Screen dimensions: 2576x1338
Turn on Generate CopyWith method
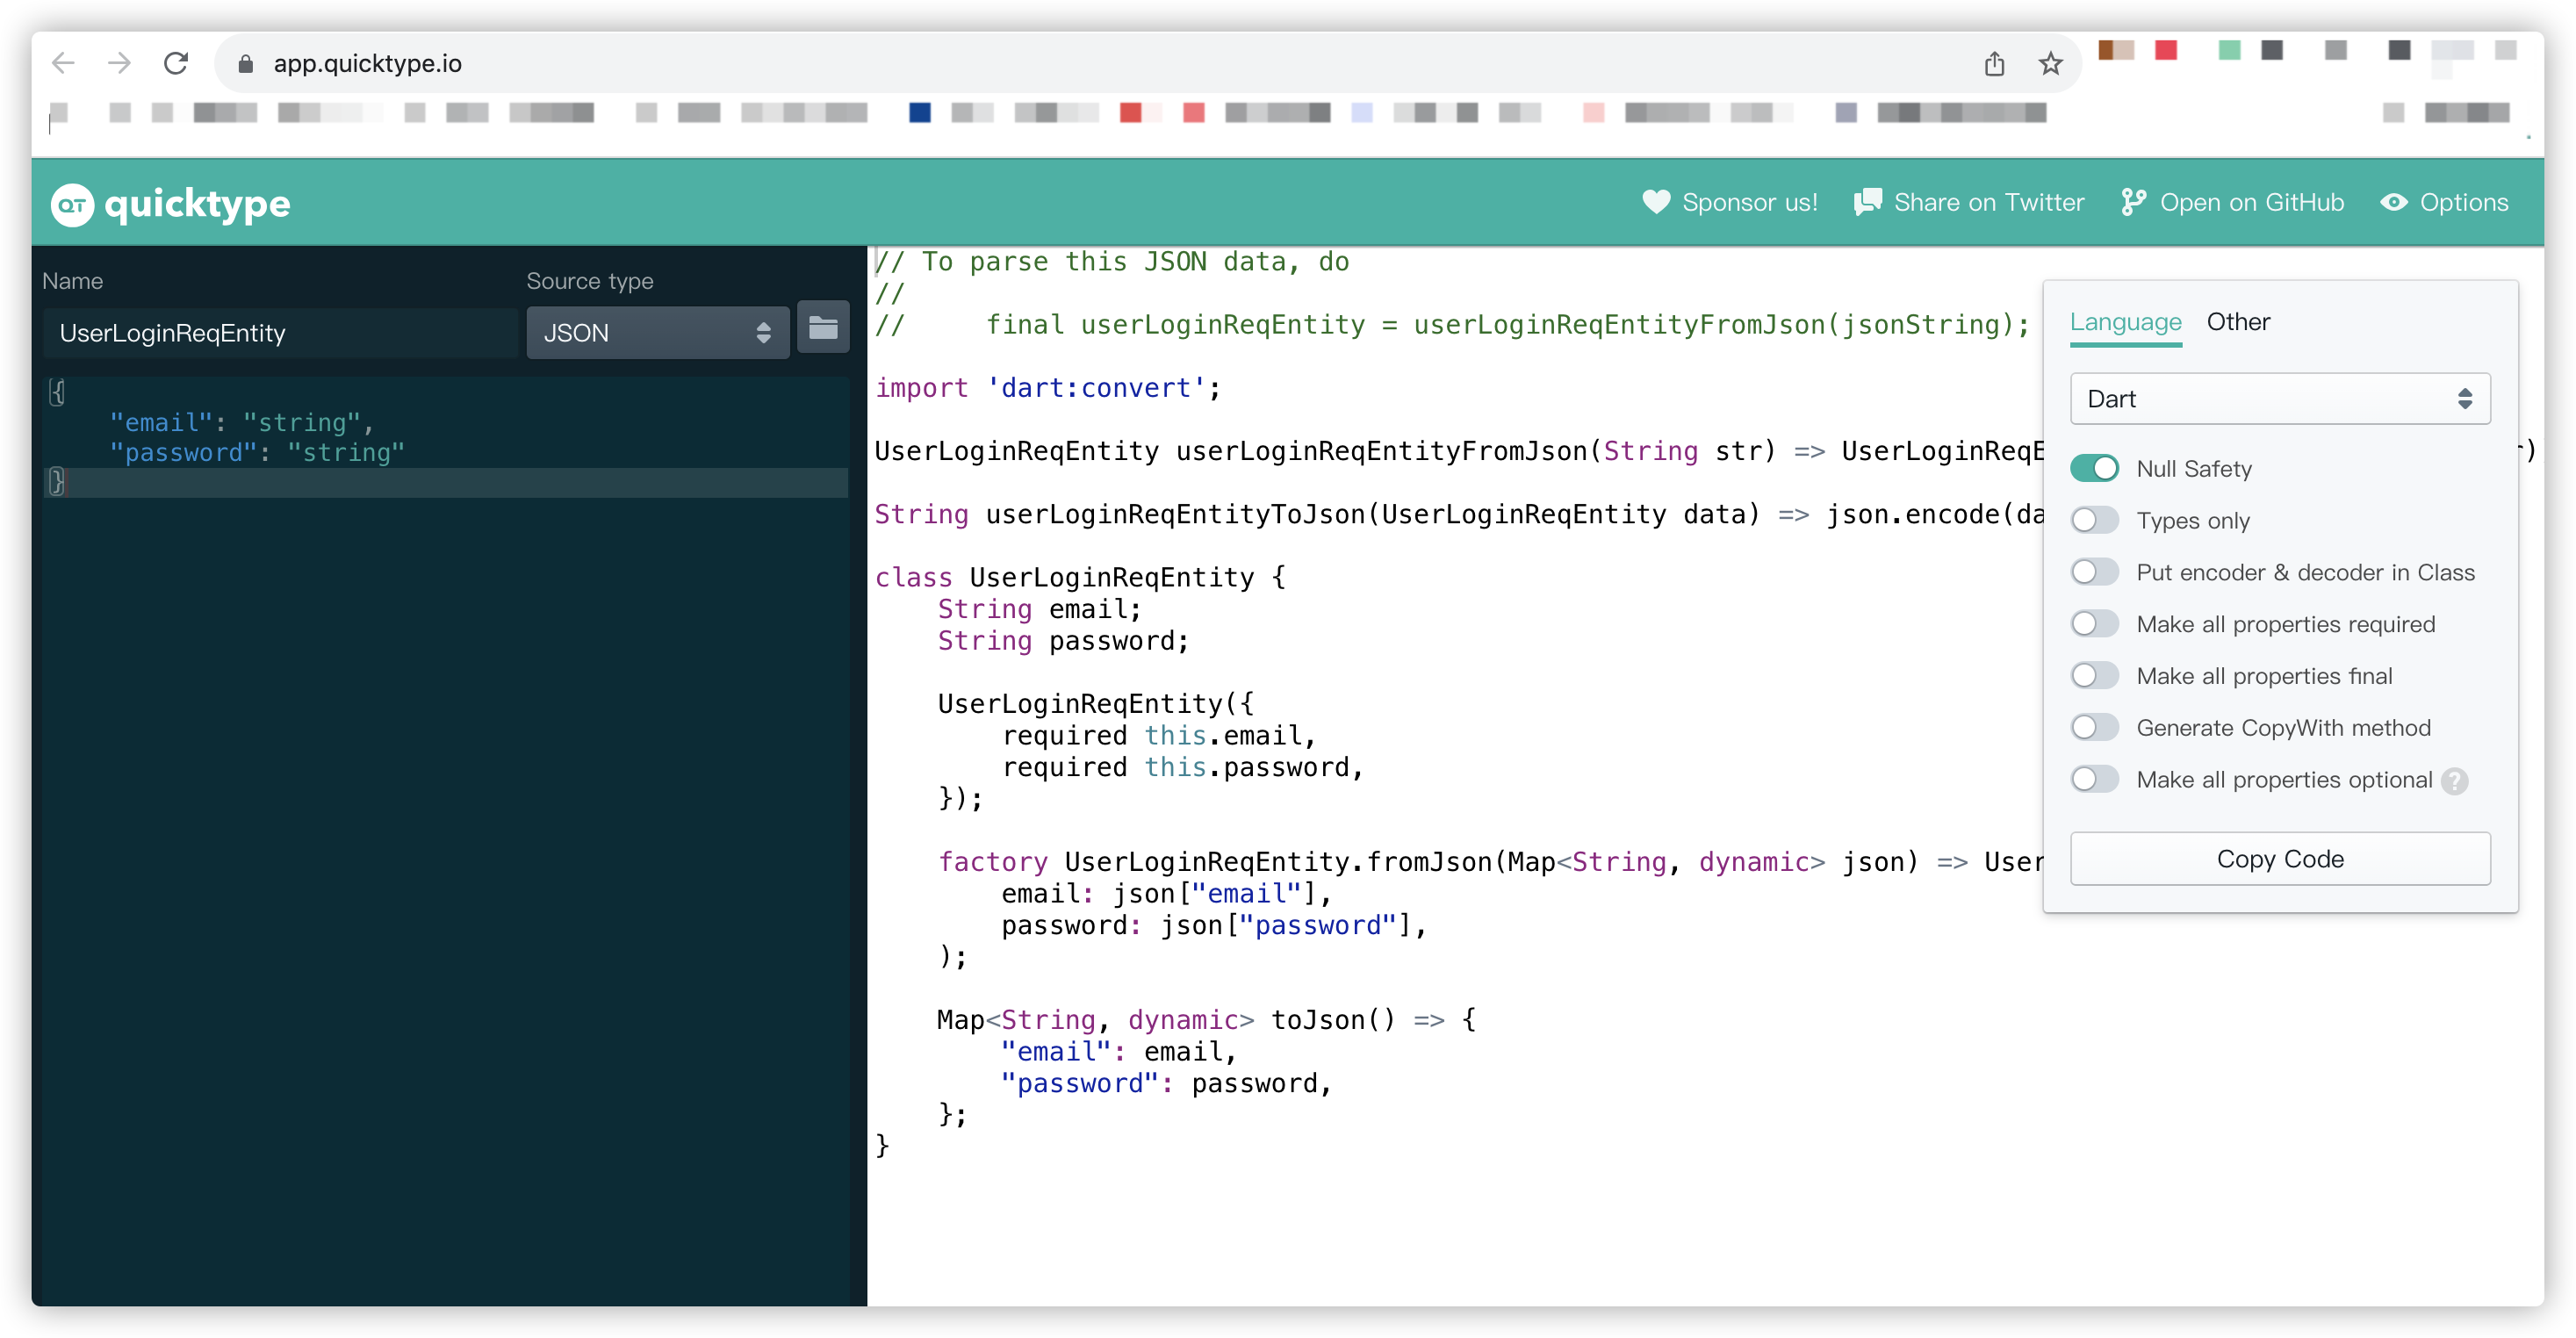point(2094,728)
